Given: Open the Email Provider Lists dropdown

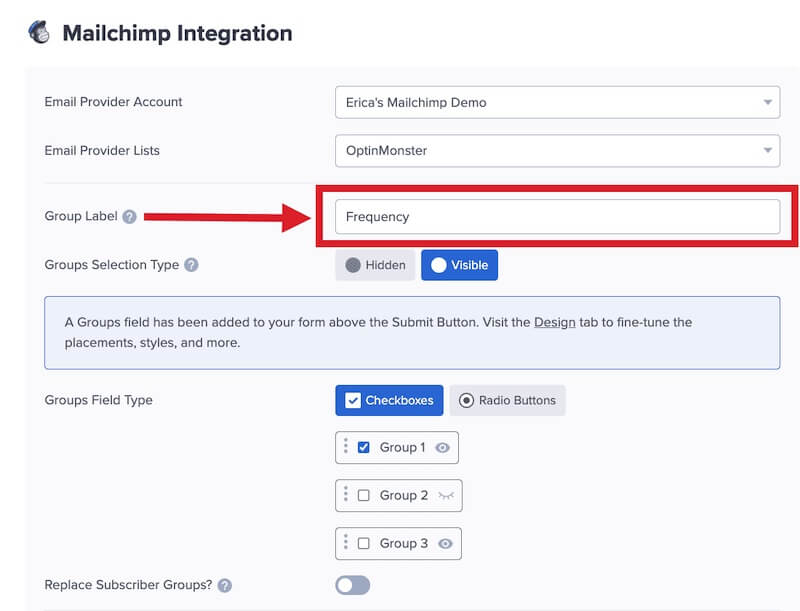Looking at the screenshot, I should (x=557, y=150).
